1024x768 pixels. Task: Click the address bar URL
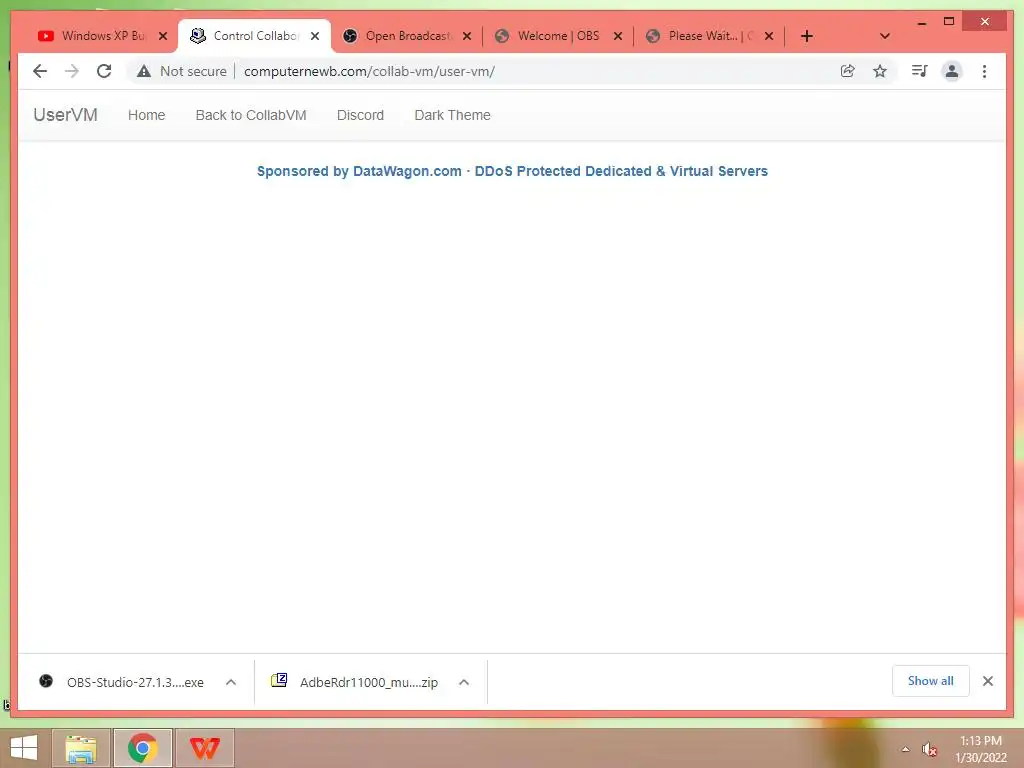click(x=369, y=71)
